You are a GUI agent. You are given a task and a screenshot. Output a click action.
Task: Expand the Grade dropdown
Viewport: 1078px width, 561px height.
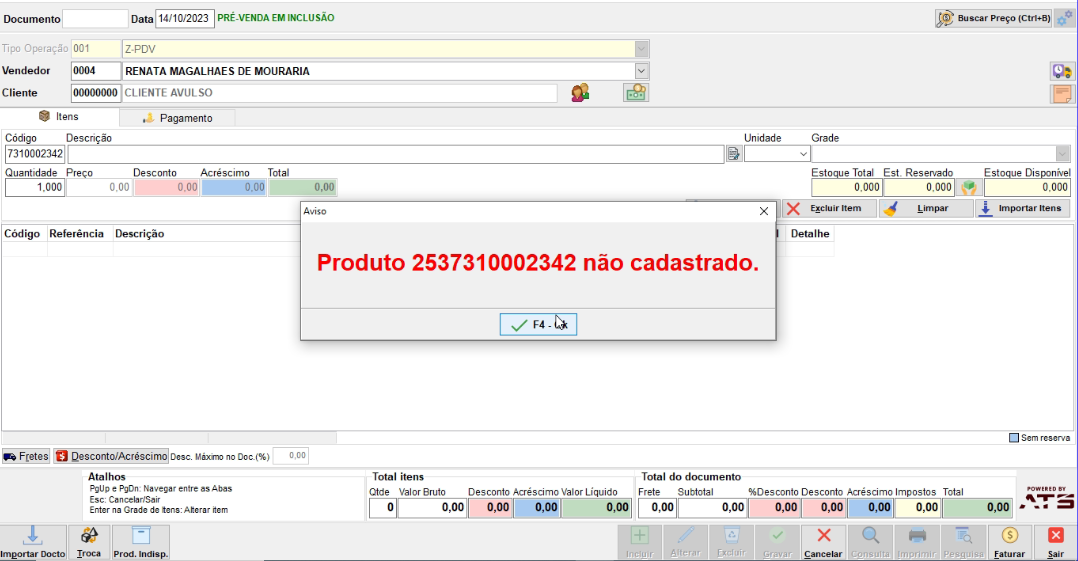click(x=1062, y=154)
